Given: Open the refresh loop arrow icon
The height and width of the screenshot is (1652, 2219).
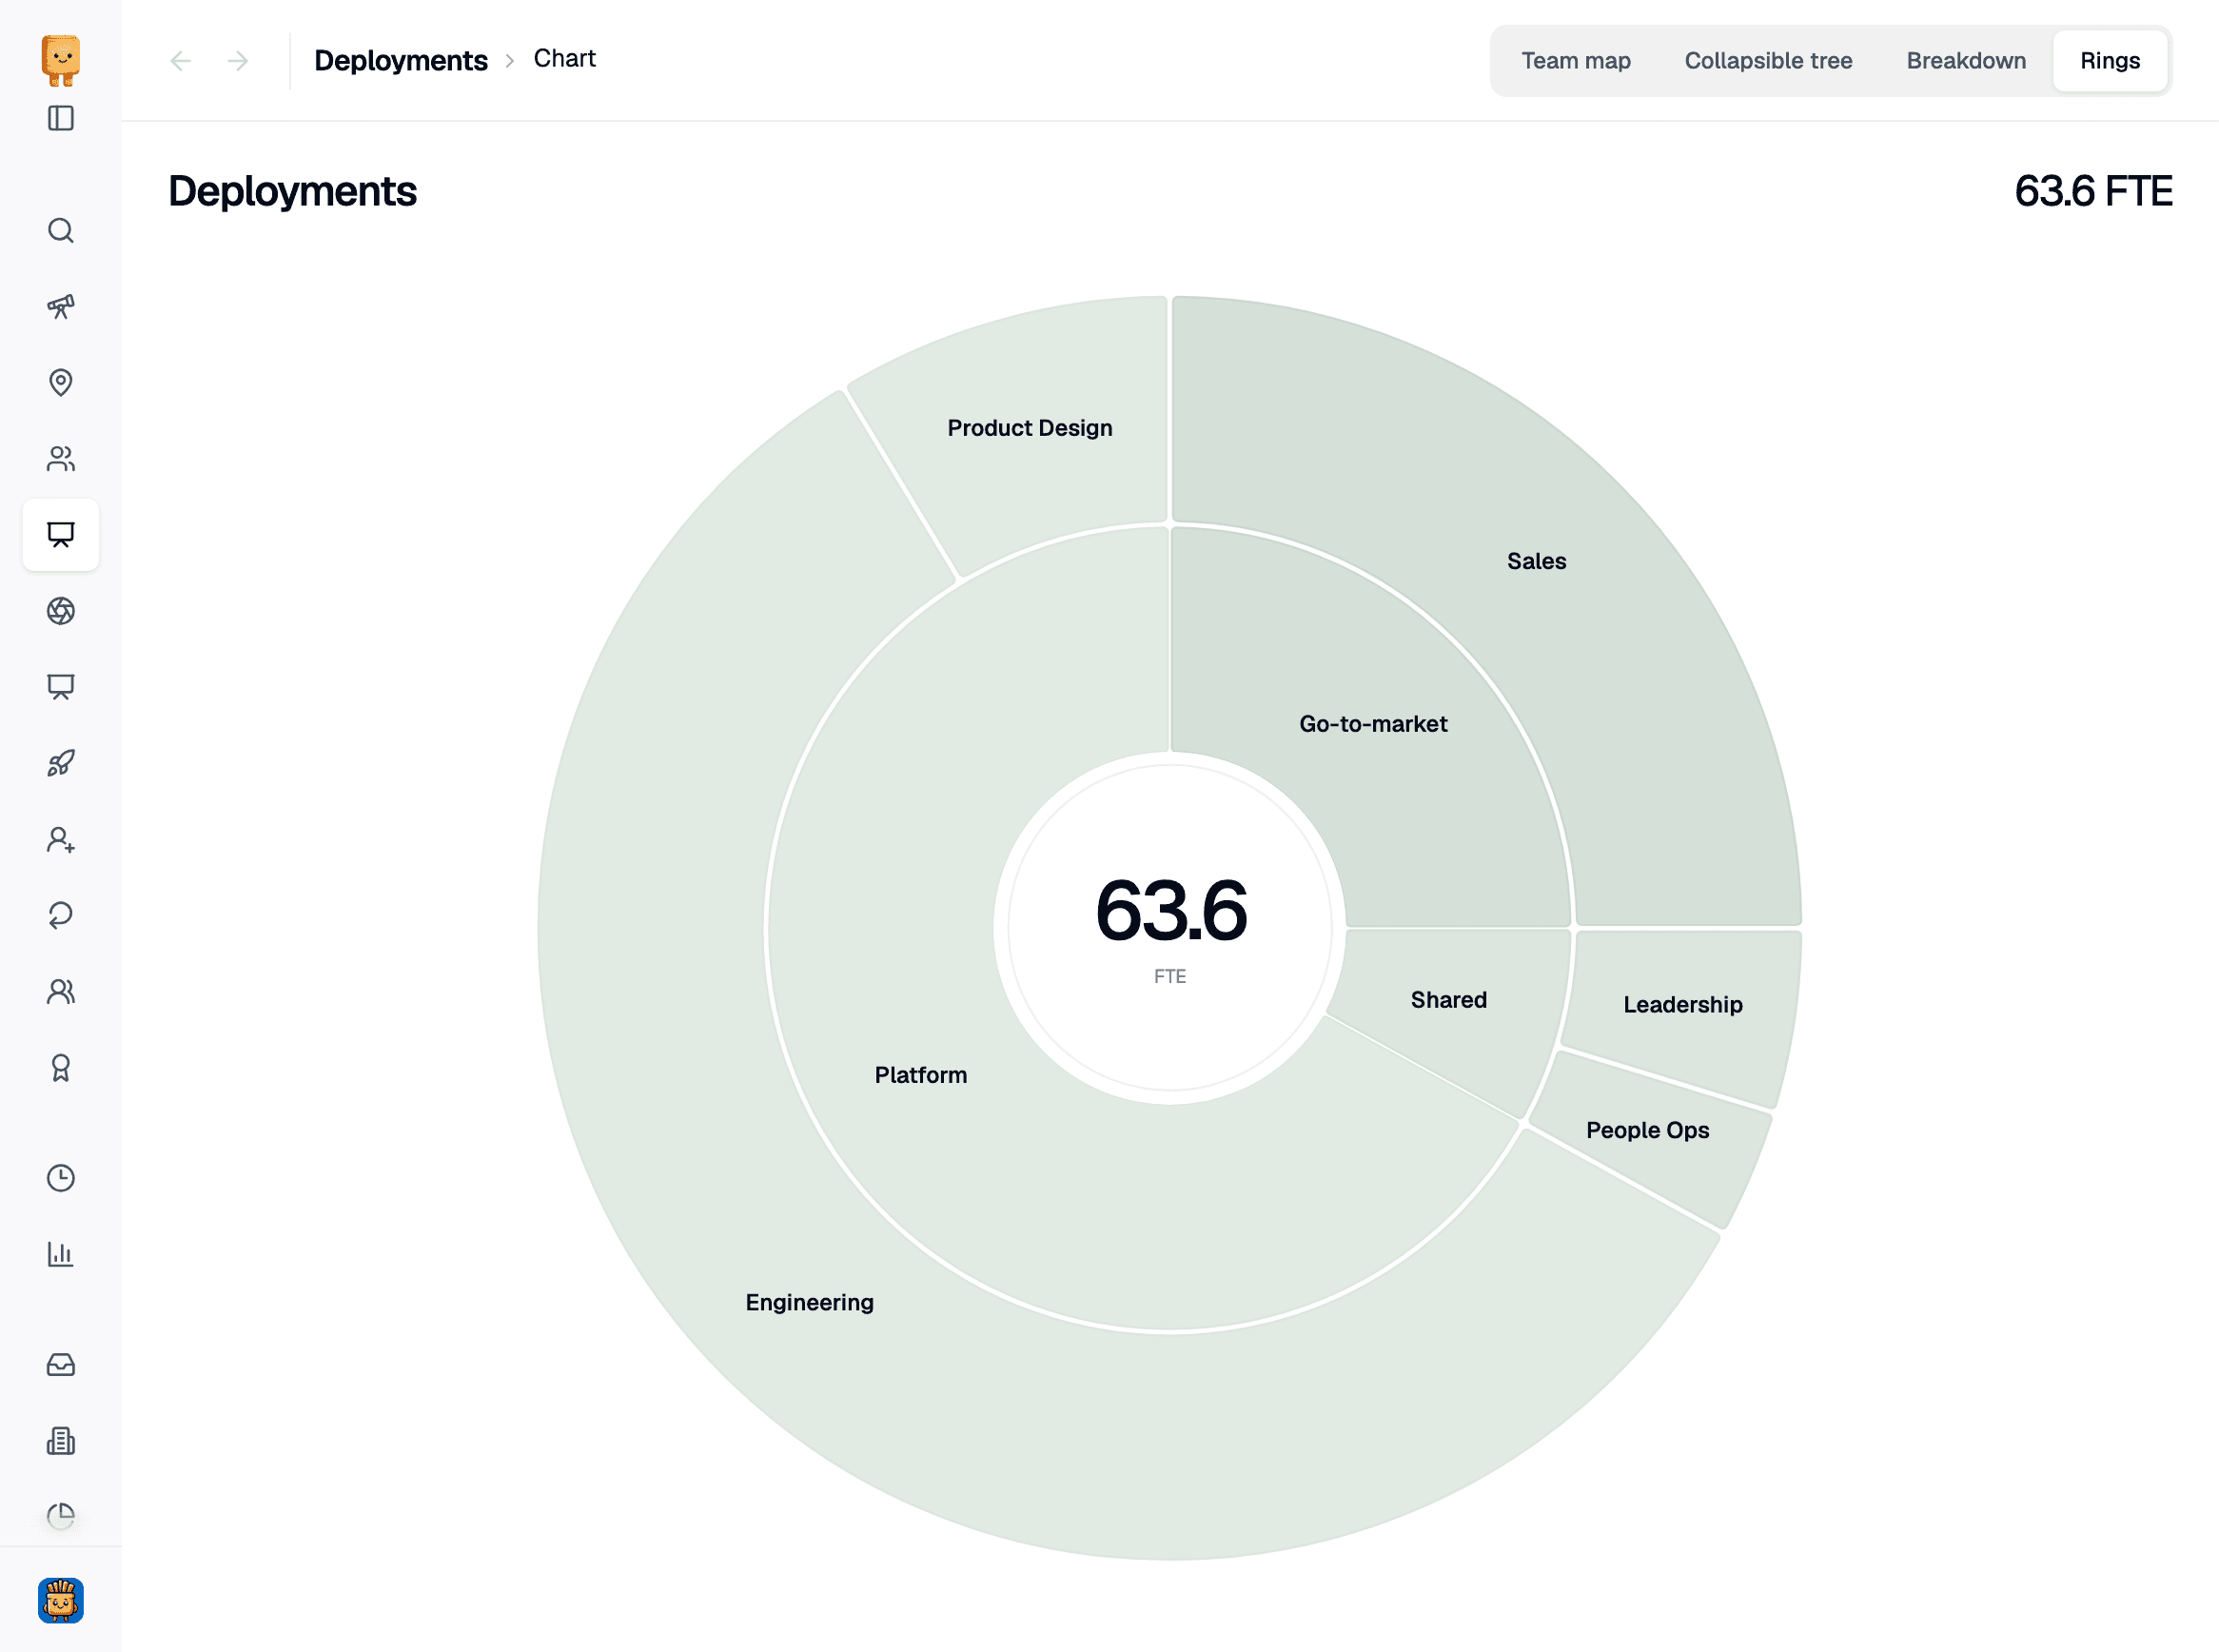Looking at the screenshot, I should click(61, 915).
